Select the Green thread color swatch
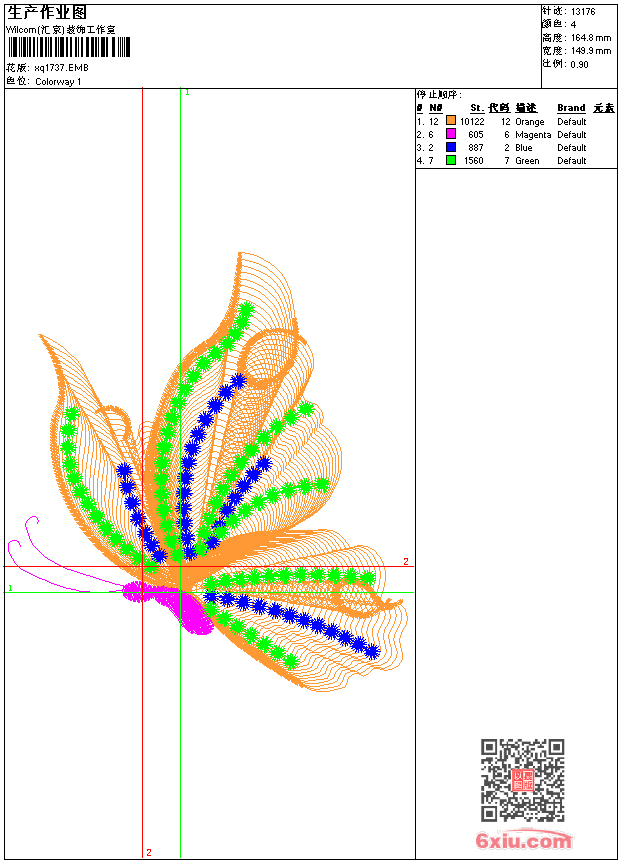 coord(450,160)
